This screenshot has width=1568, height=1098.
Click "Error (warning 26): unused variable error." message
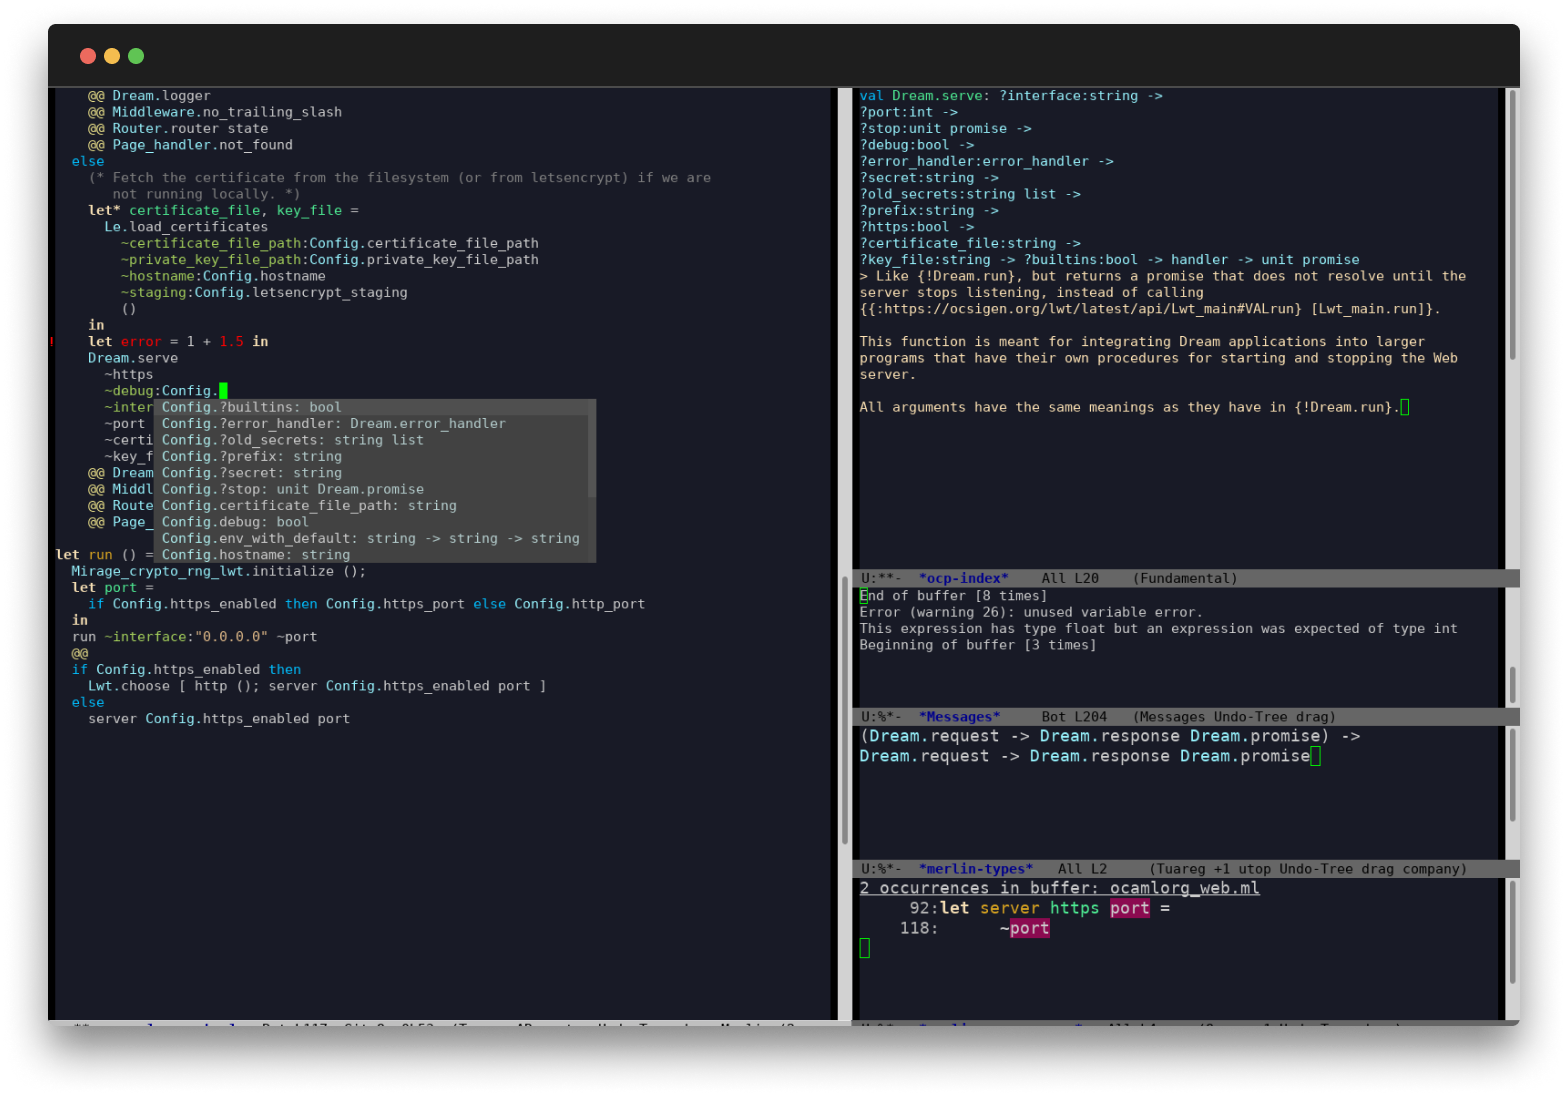[x=1031, y=613]
